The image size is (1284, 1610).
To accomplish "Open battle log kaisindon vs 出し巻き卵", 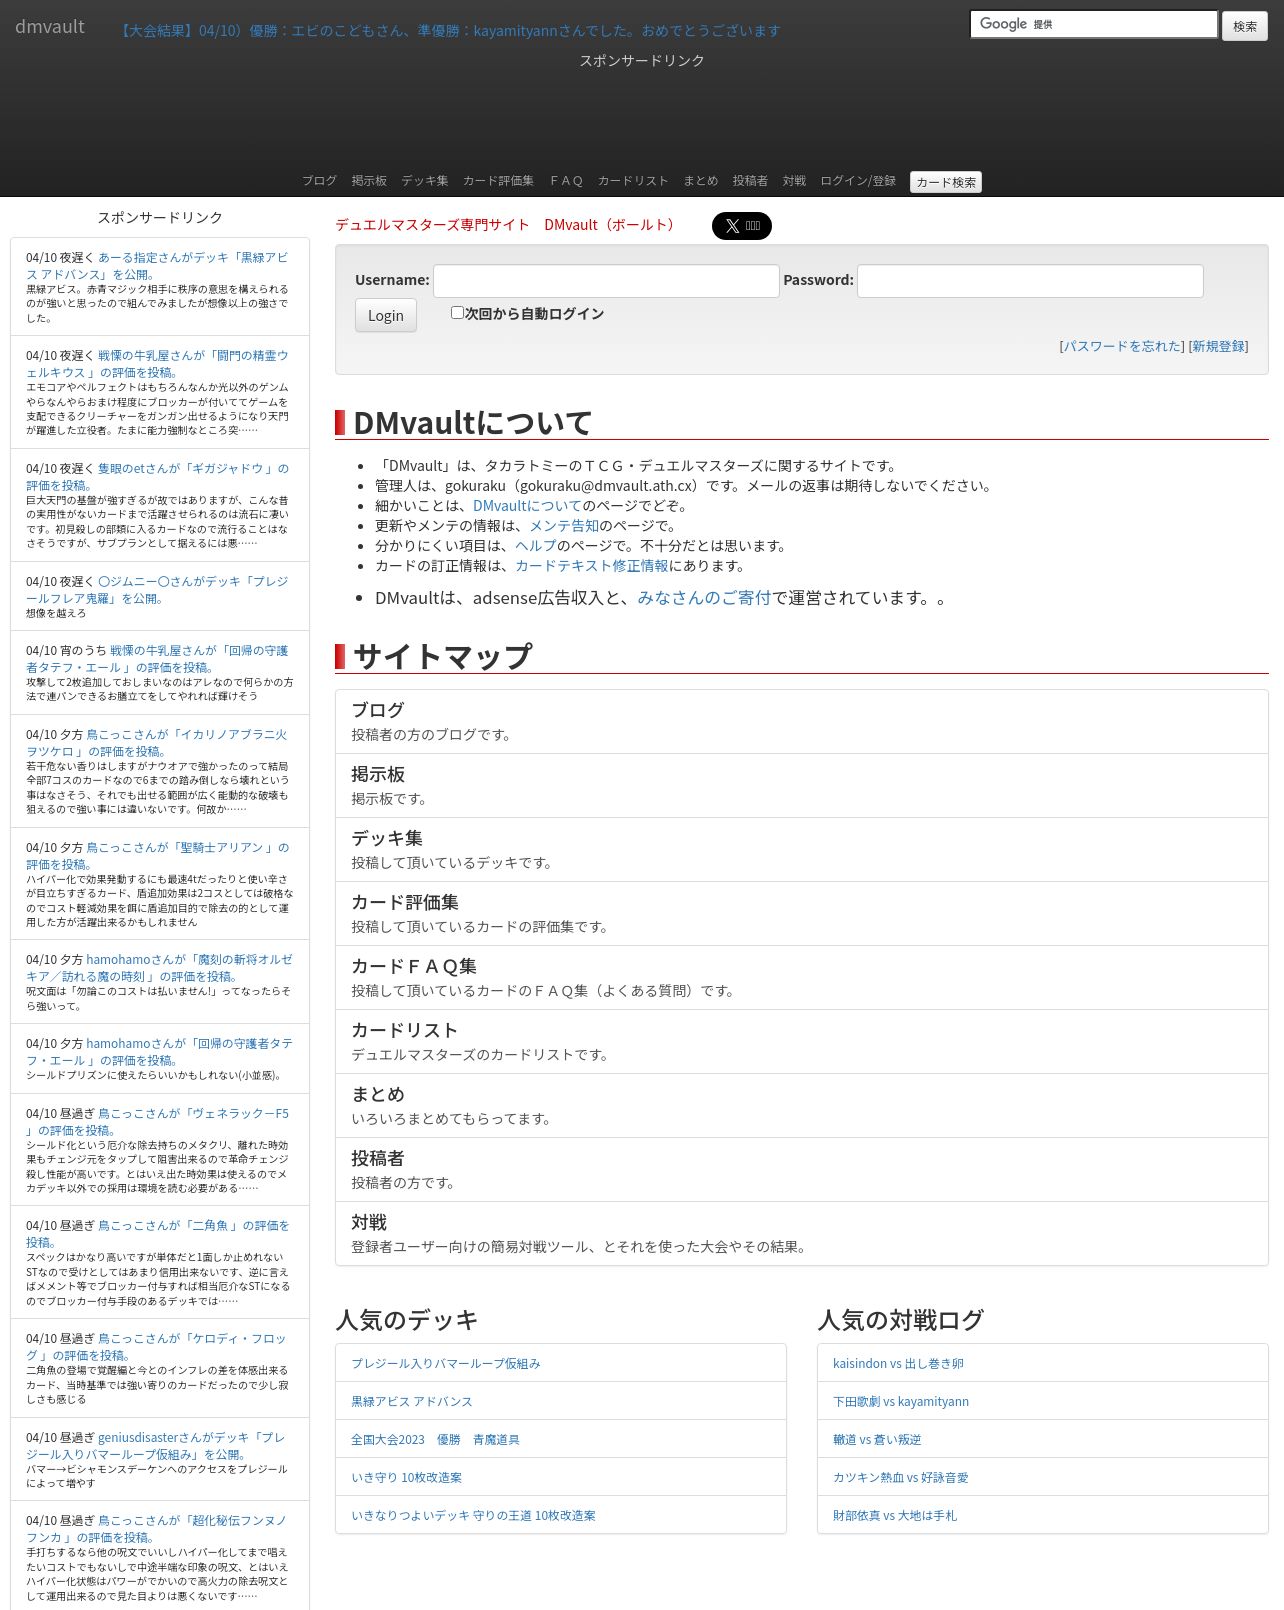I will 898,1364.
